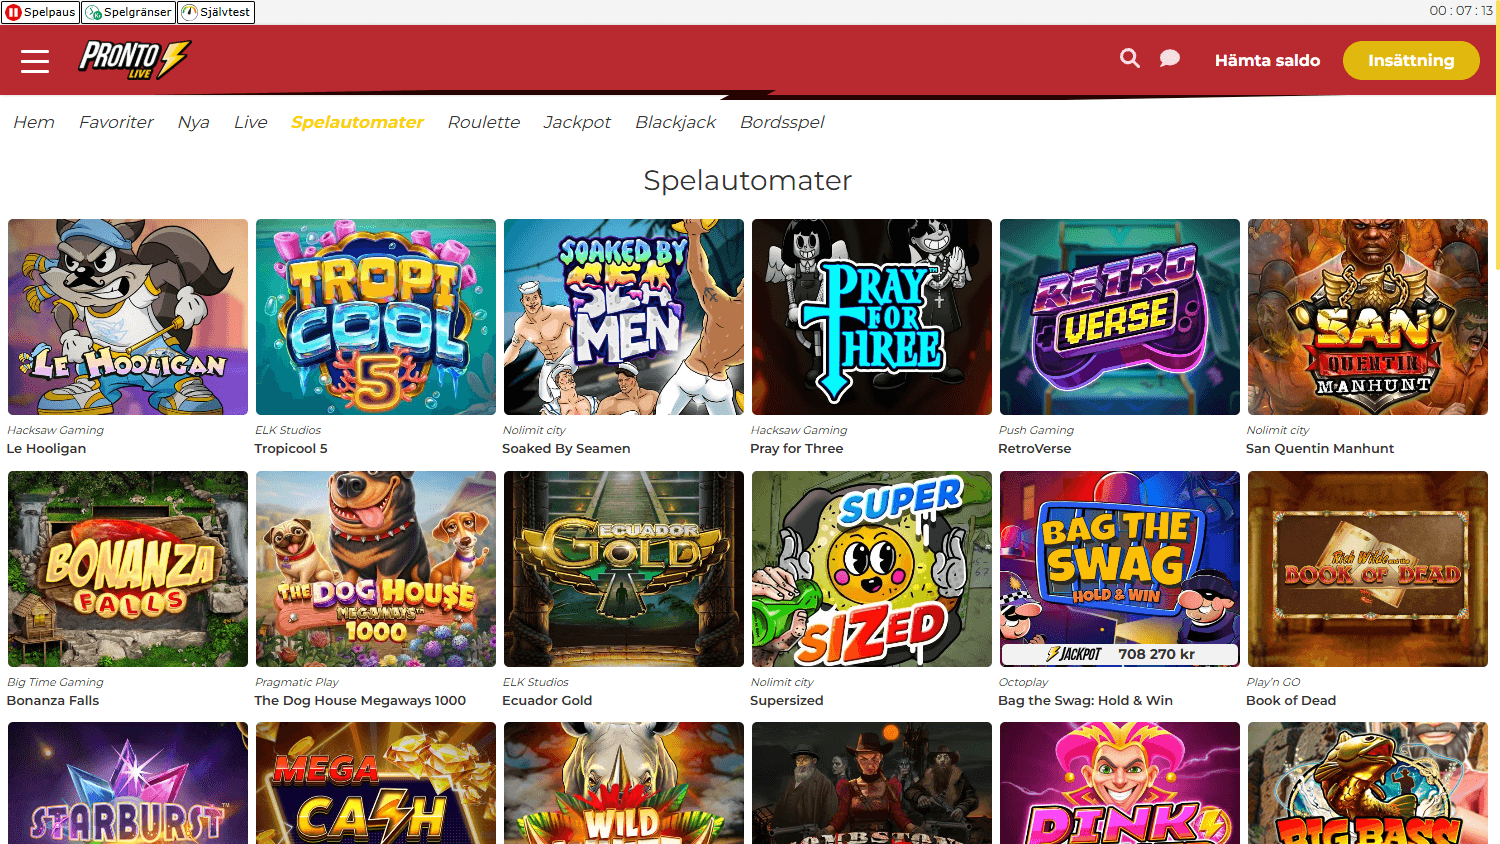Launch San Quentin Manhunt thumbnail
The height and width of the screenshot is (844, 1500).
(x=1368, y=317)
